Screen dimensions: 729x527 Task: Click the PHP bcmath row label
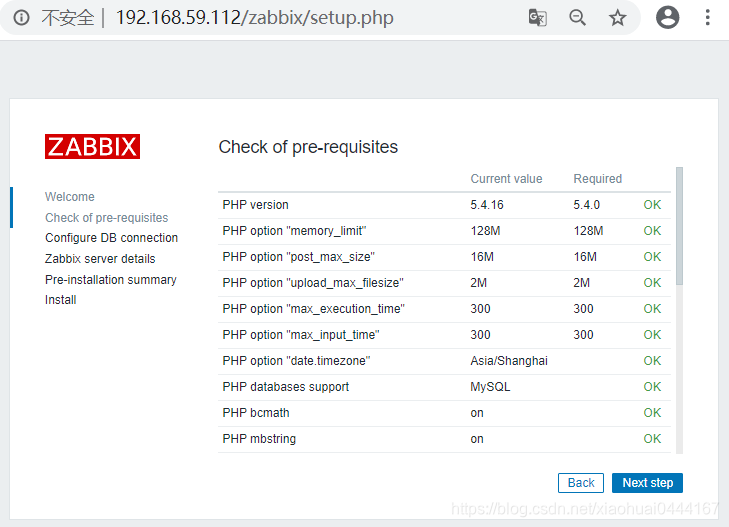tap(256, 413)
